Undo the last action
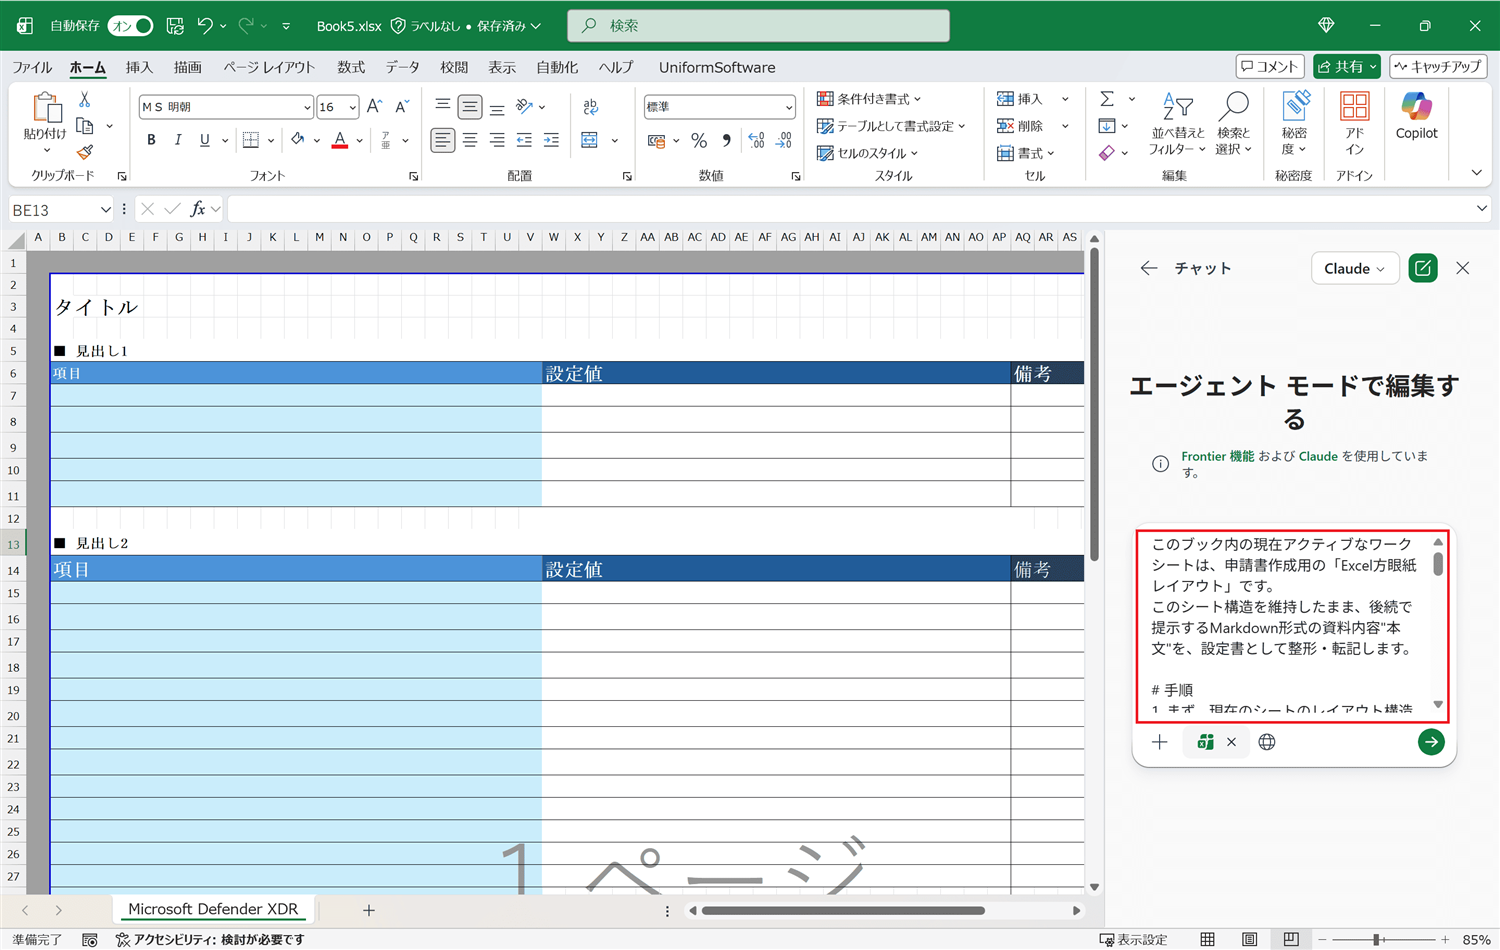Screen dimensions: 1500x950 205,26
